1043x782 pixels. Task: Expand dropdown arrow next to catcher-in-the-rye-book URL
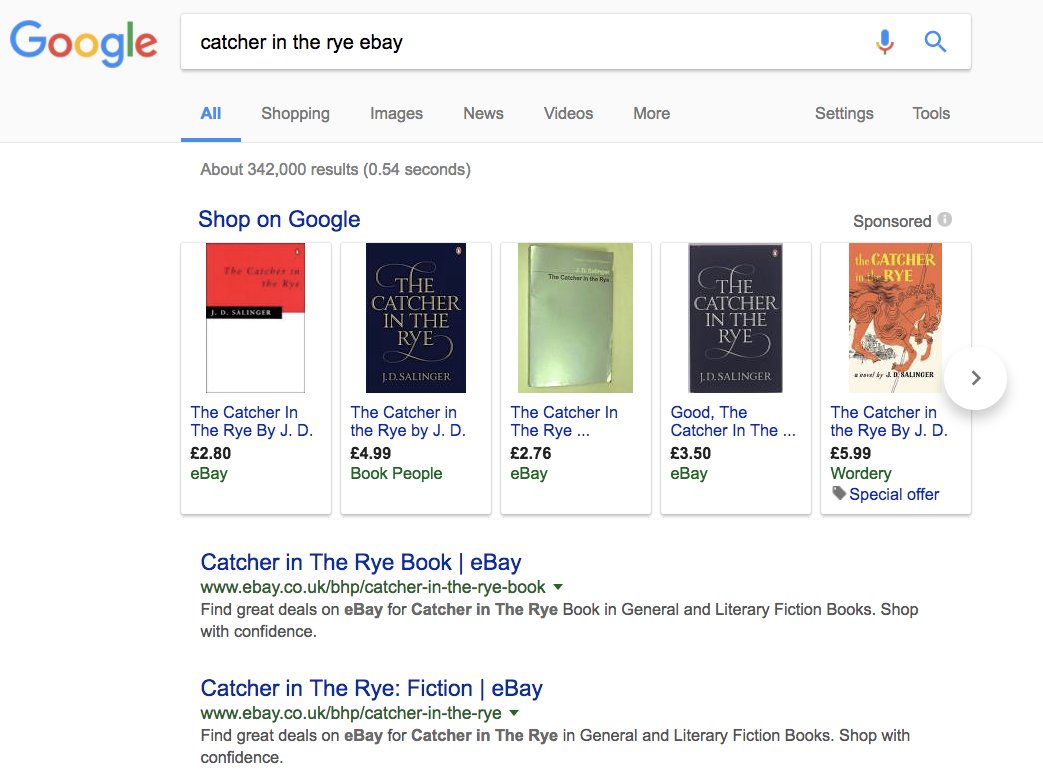(x=558, y=587)
